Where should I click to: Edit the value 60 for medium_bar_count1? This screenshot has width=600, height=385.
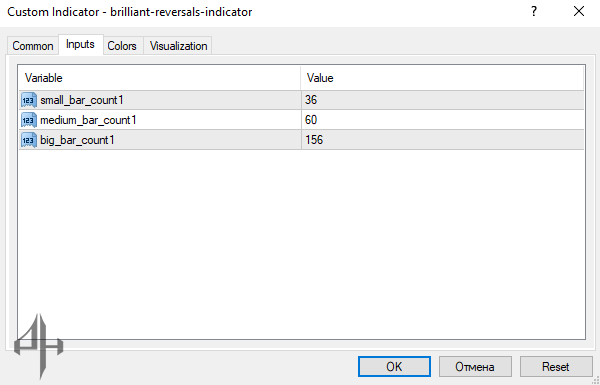click(x=442, y=120)
